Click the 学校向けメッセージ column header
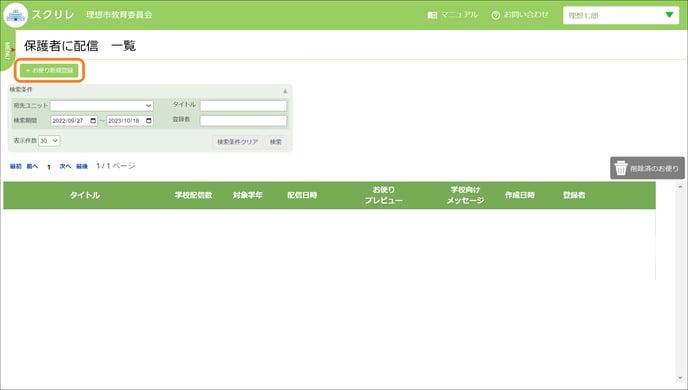 pyautogui.click(x=465, y=195)
